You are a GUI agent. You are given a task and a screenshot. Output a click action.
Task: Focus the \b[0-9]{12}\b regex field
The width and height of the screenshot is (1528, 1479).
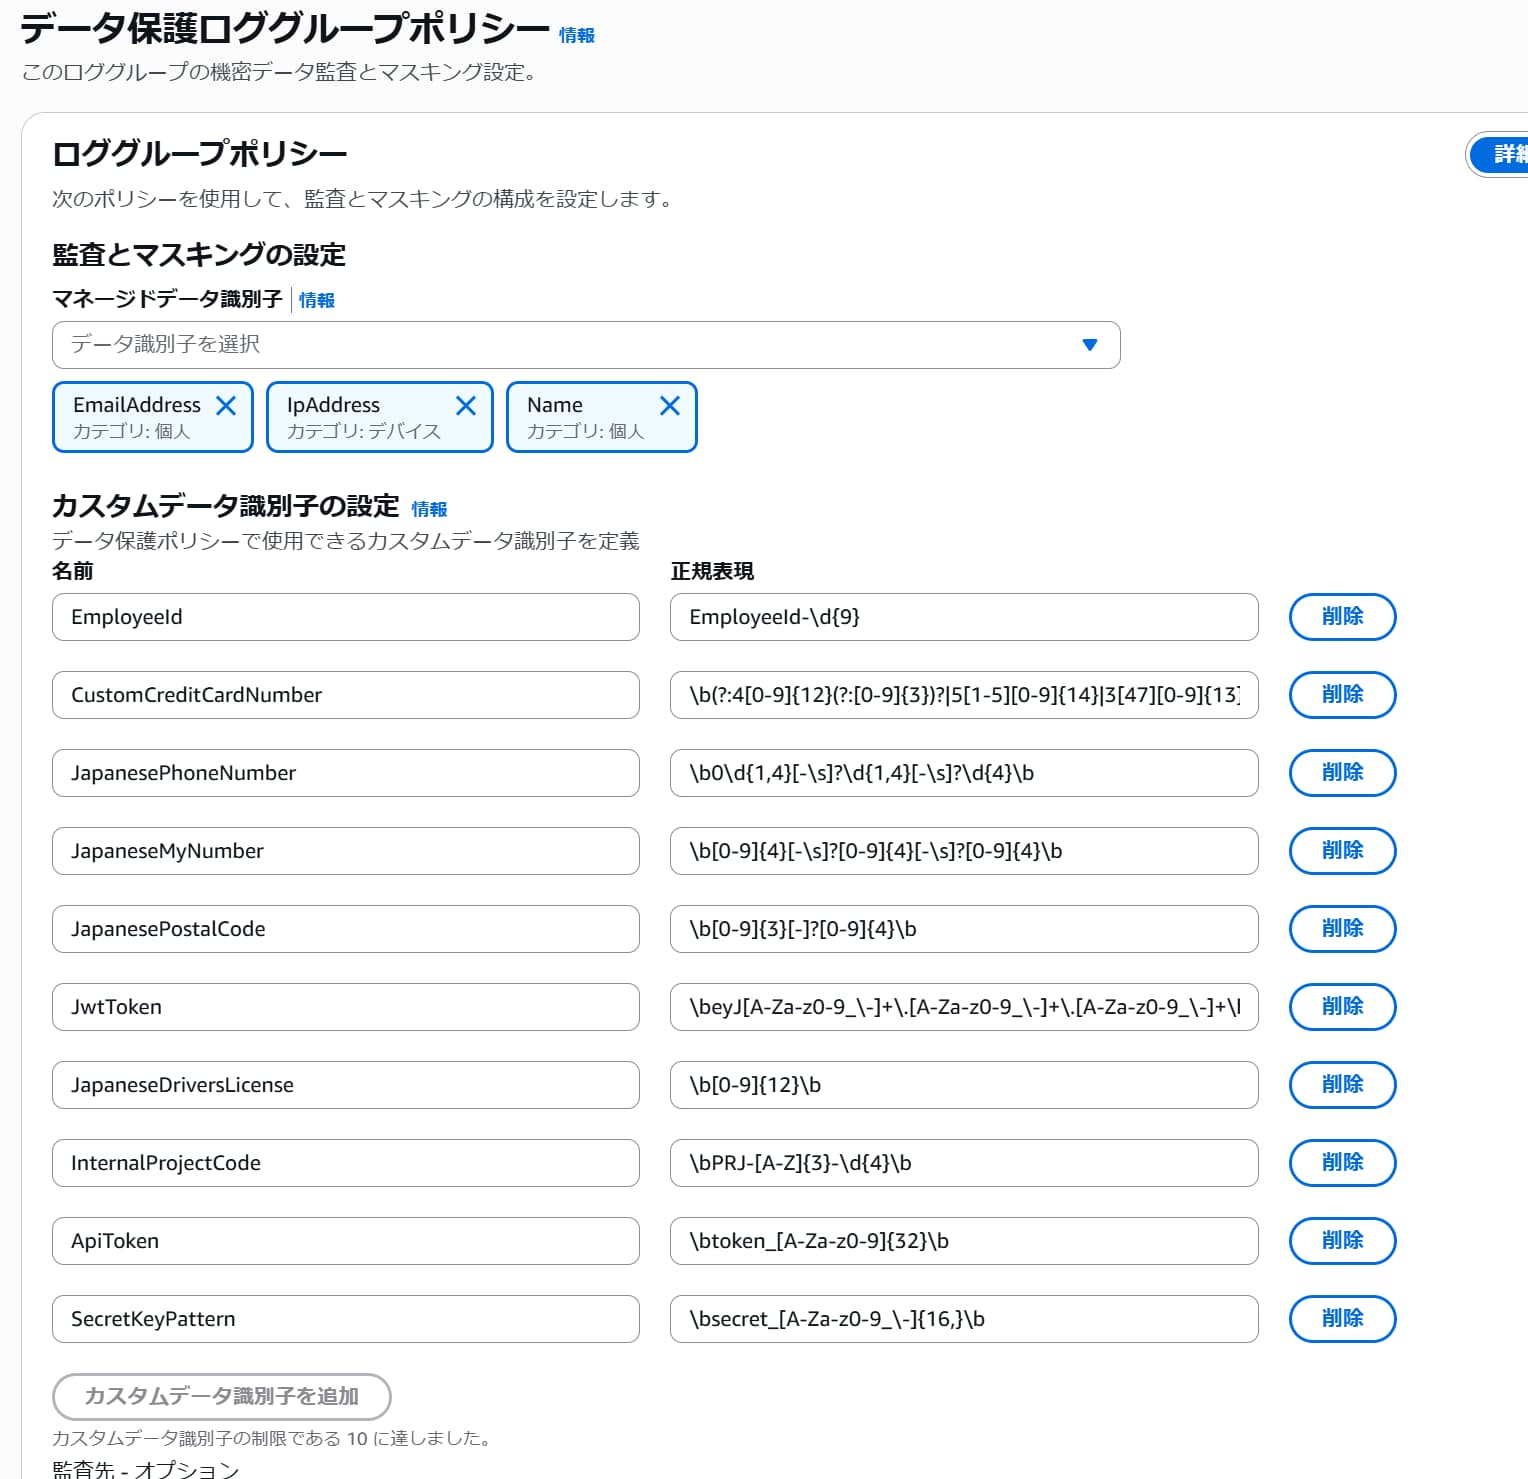pos(964,1085)
